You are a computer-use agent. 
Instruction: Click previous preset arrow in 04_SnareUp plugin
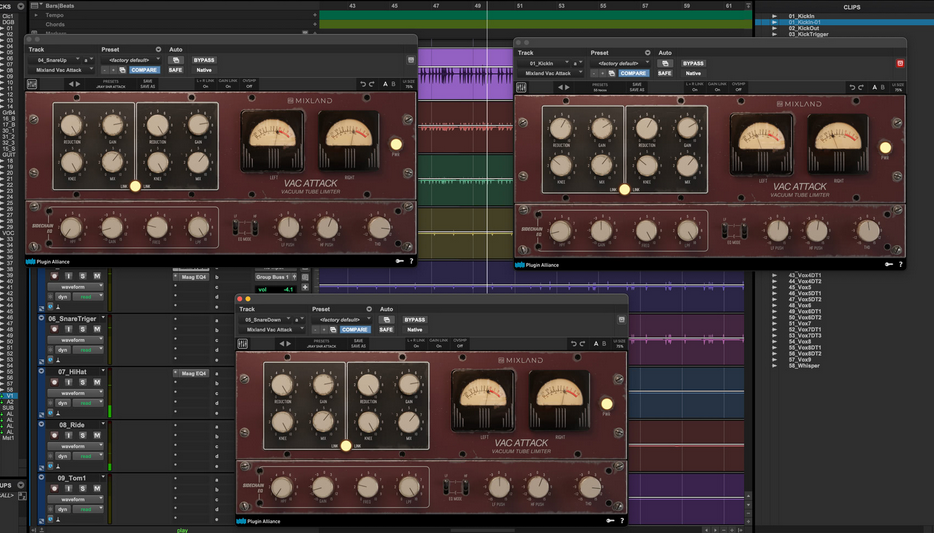(71, 84)
